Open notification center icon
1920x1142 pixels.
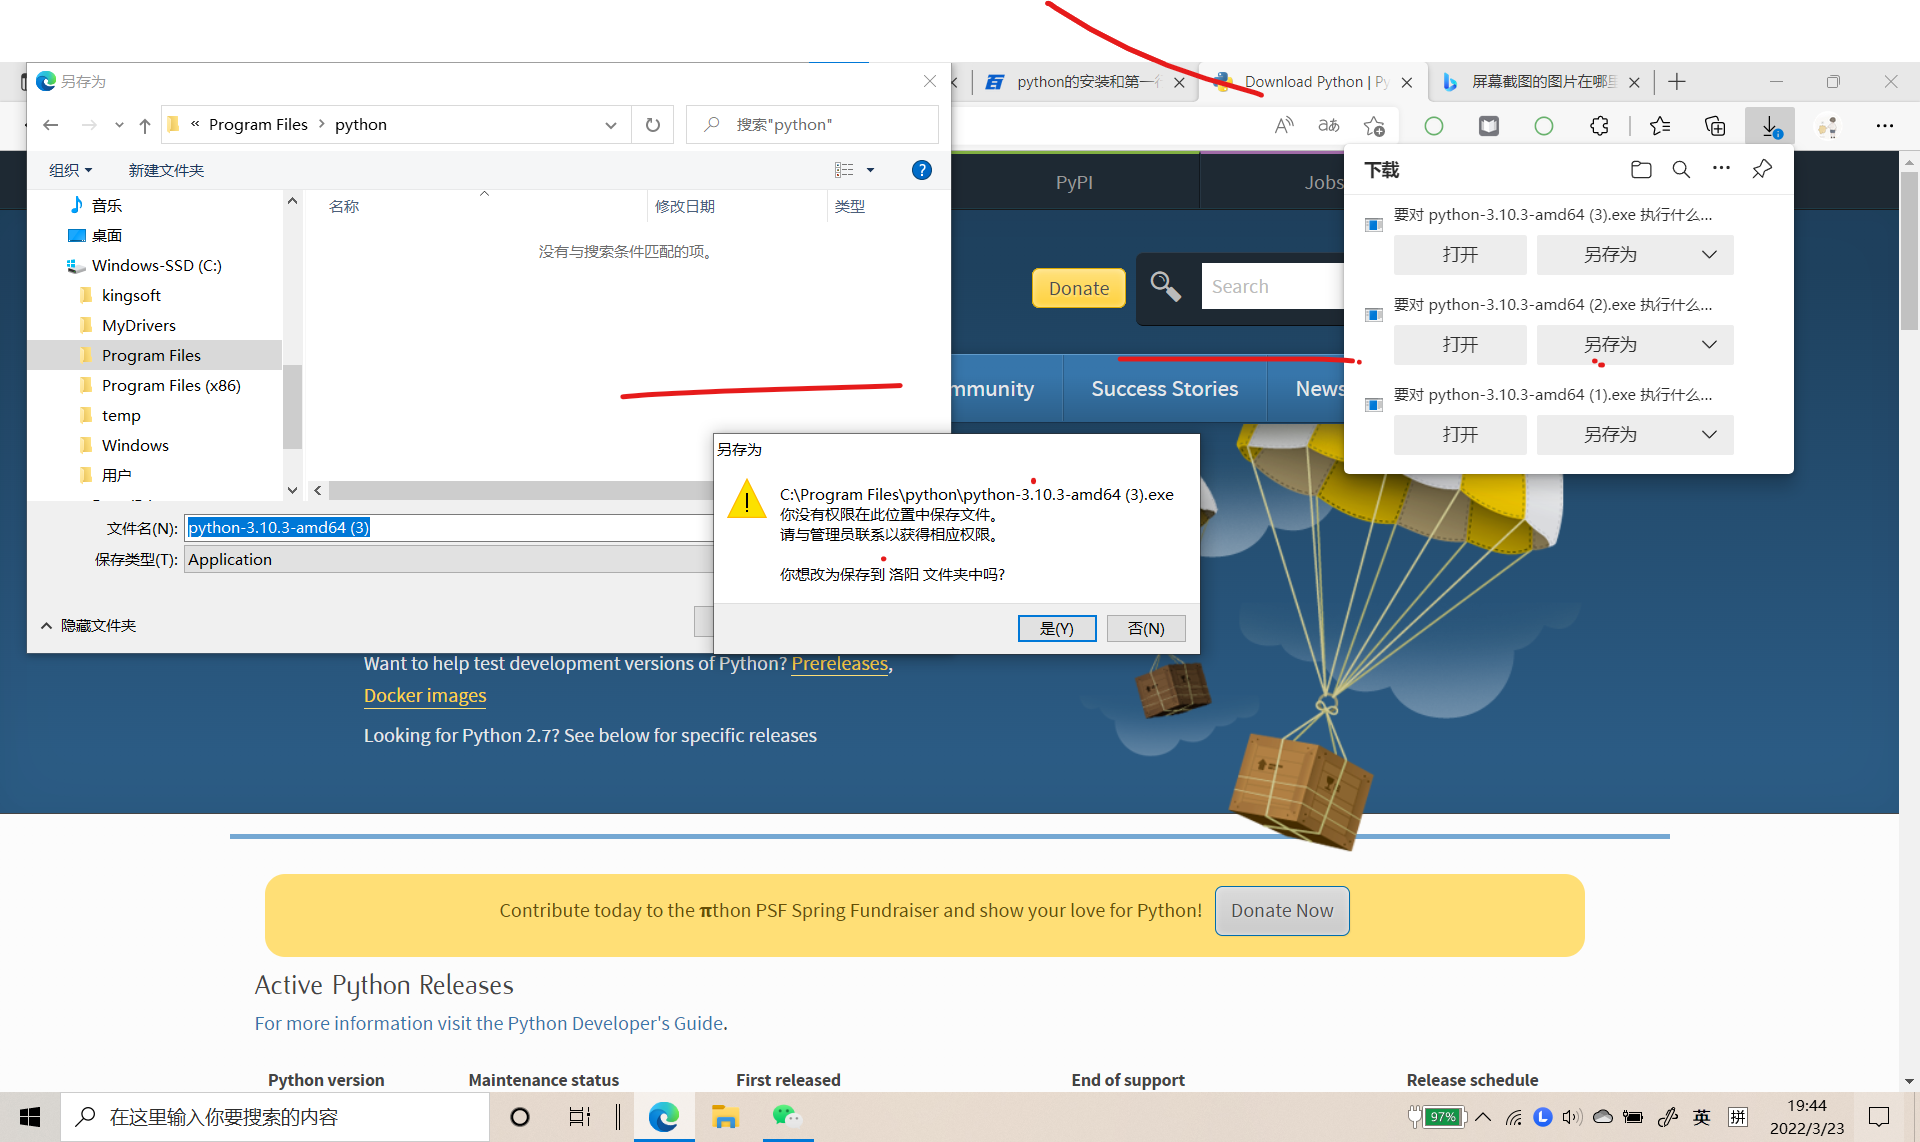click(x=1879, y=1117)
